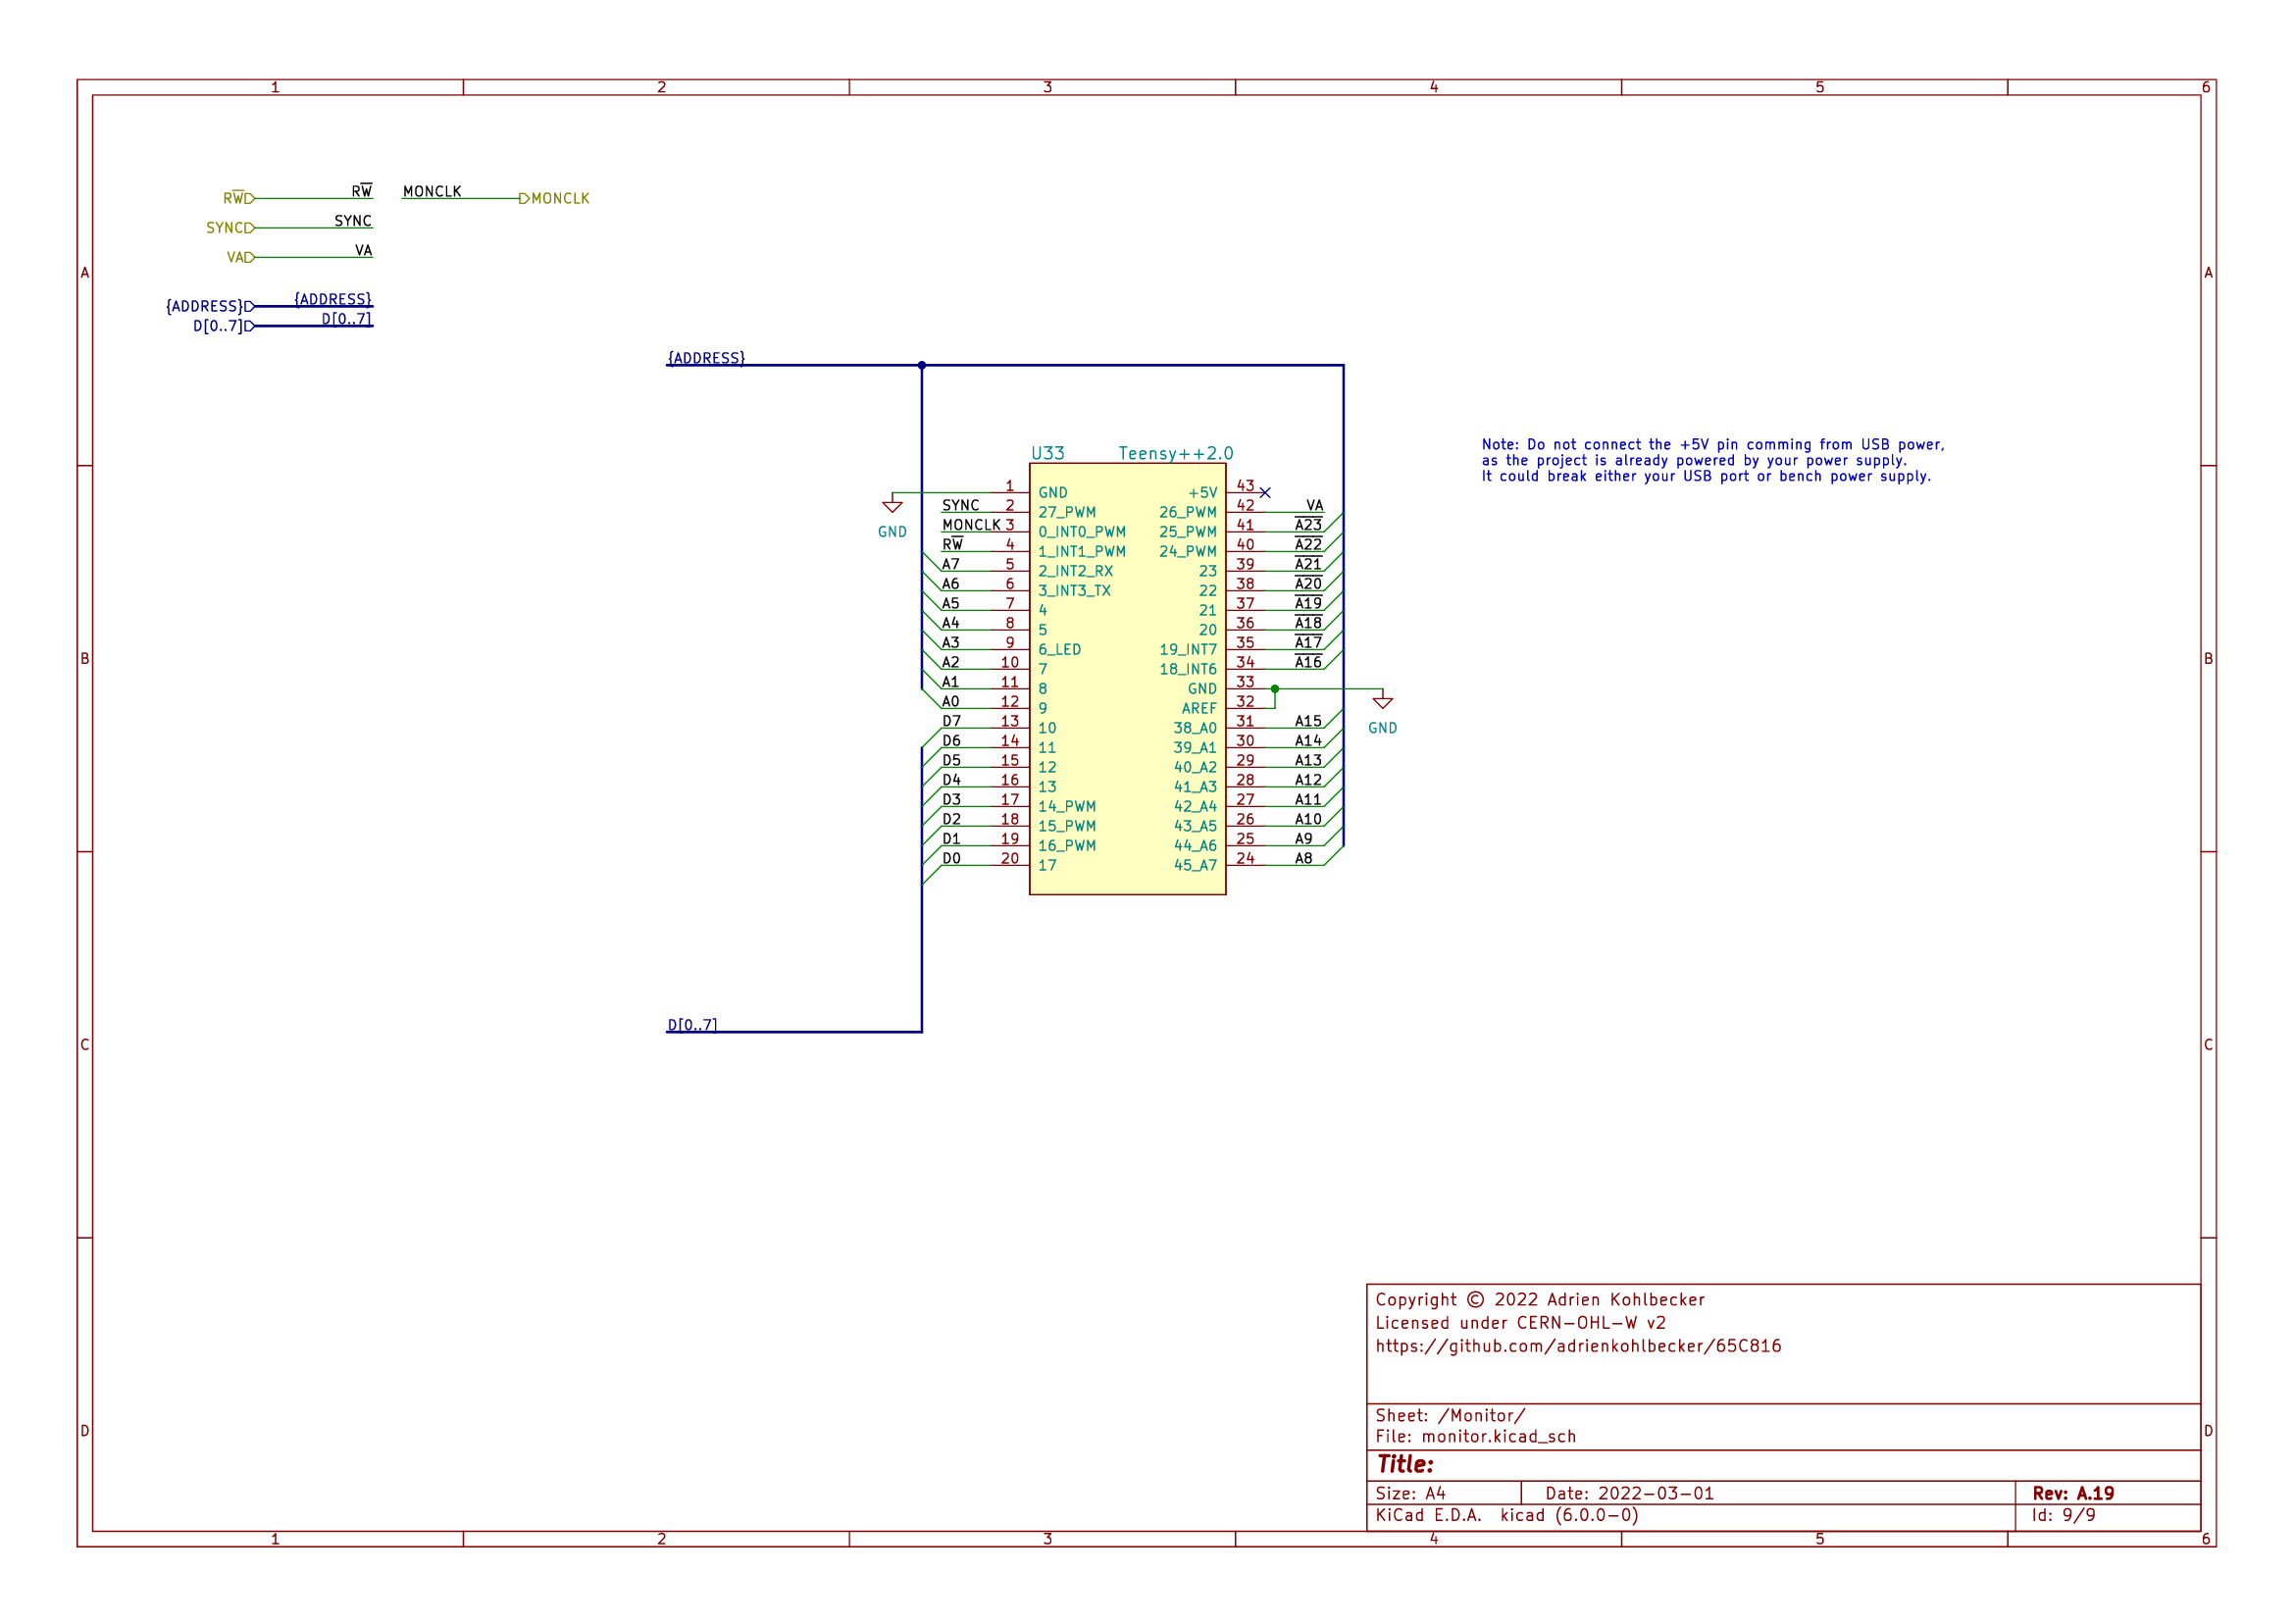Click the 6_LED pin name

(x=1059, y=649)
